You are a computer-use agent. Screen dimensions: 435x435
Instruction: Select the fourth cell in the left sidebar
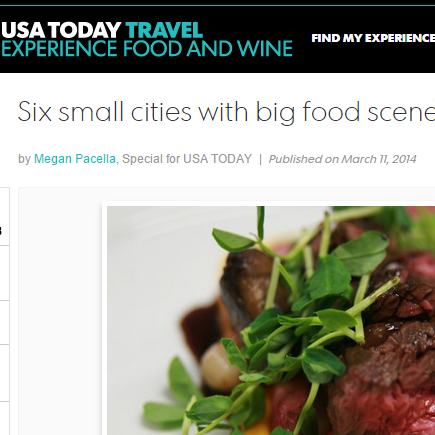[4, 373]
